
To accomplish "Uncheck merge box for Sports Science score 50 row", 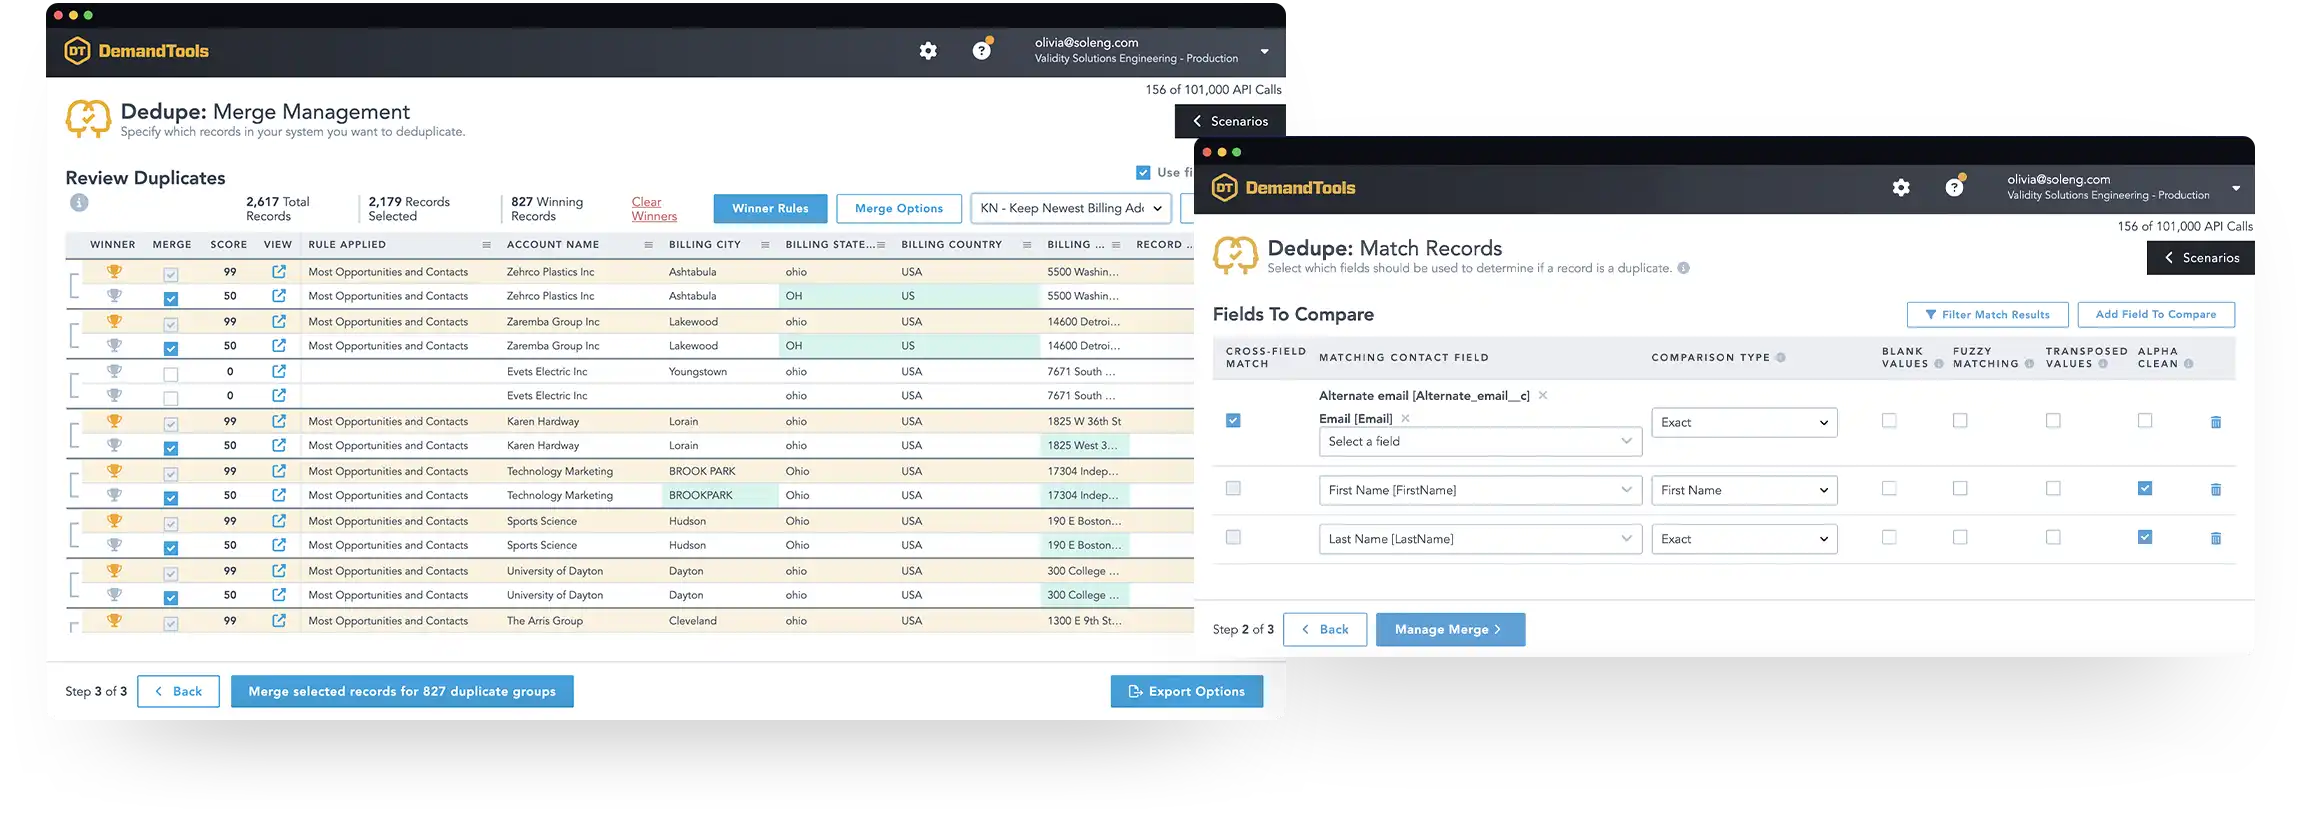I will pyautogui.click(x=171, y=548).
